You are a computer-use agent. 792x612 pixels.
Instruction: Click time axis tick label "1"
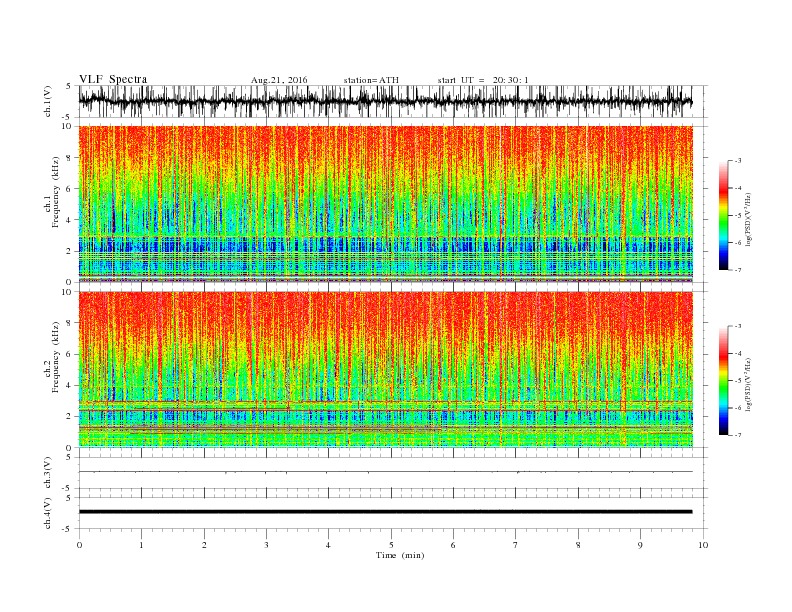[x=141, y=545]
